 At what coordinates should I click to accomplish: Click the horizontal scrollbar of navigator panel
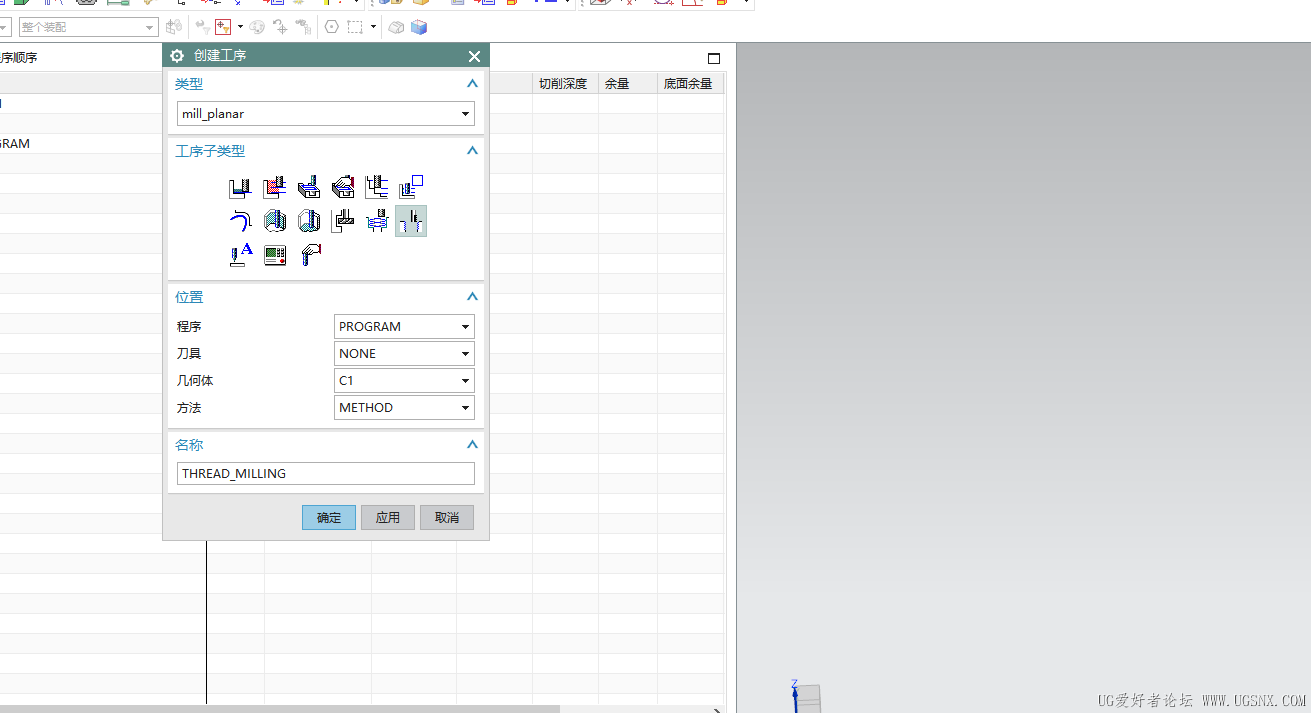280,709
